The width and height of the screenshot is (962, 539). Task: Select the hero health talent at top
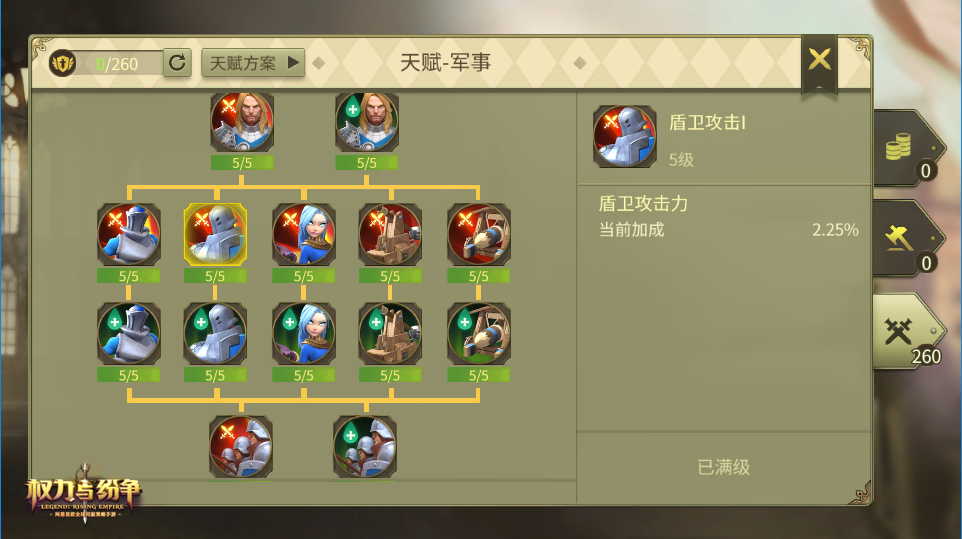[367, 122]
